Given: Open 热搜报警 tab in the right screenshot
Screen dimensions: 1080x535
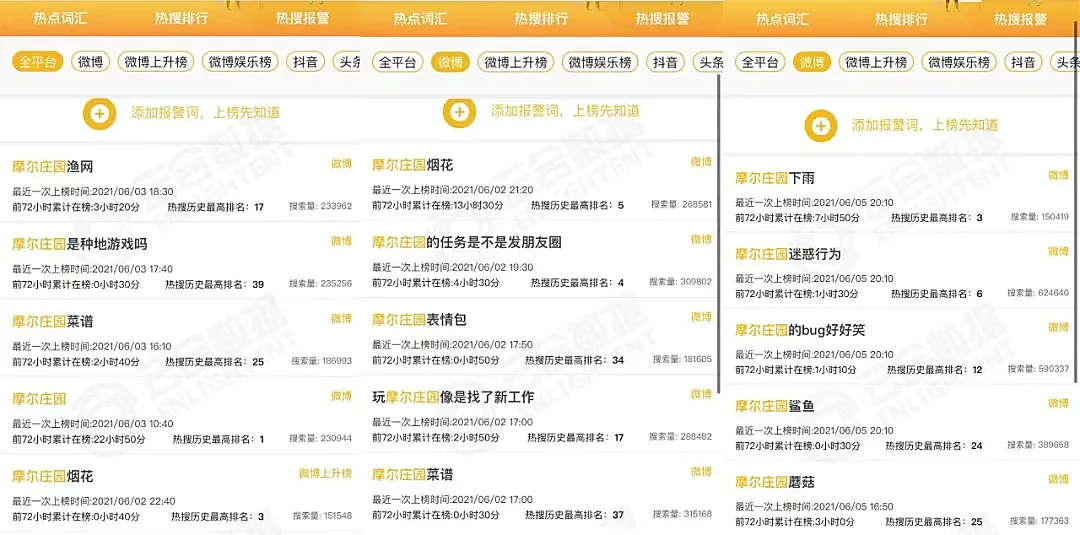Looking at the screenshot, I should point(1020,19).
